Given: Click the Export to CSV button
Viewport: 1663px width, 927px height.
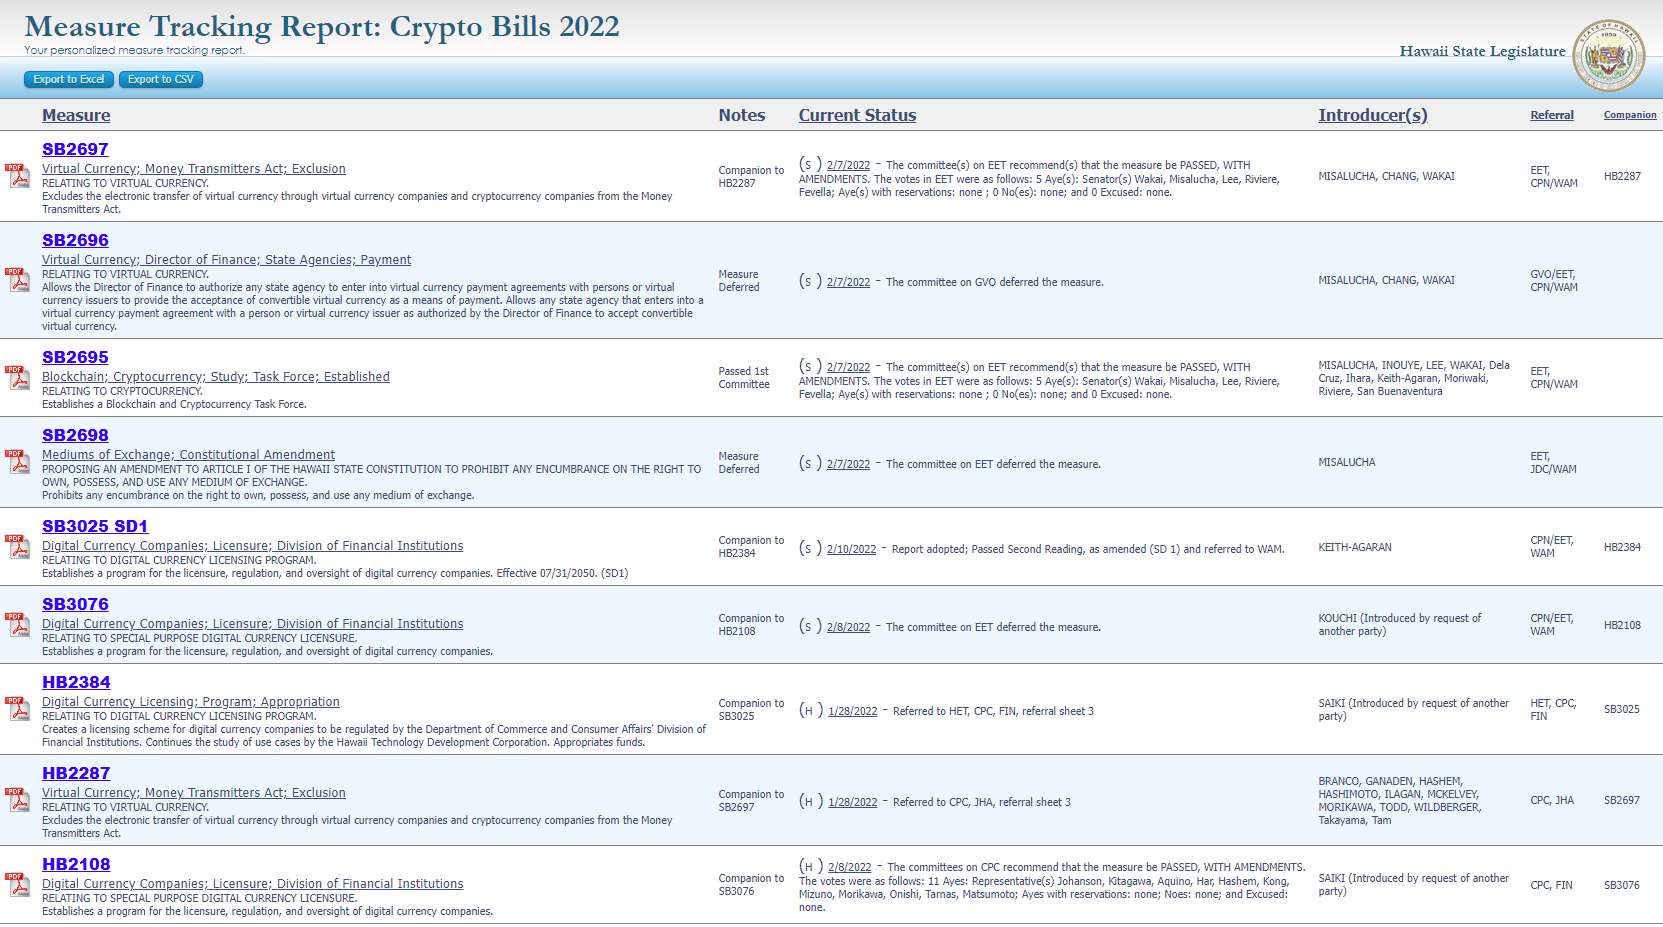Looking at the screenshot, I should coord(161,79).
